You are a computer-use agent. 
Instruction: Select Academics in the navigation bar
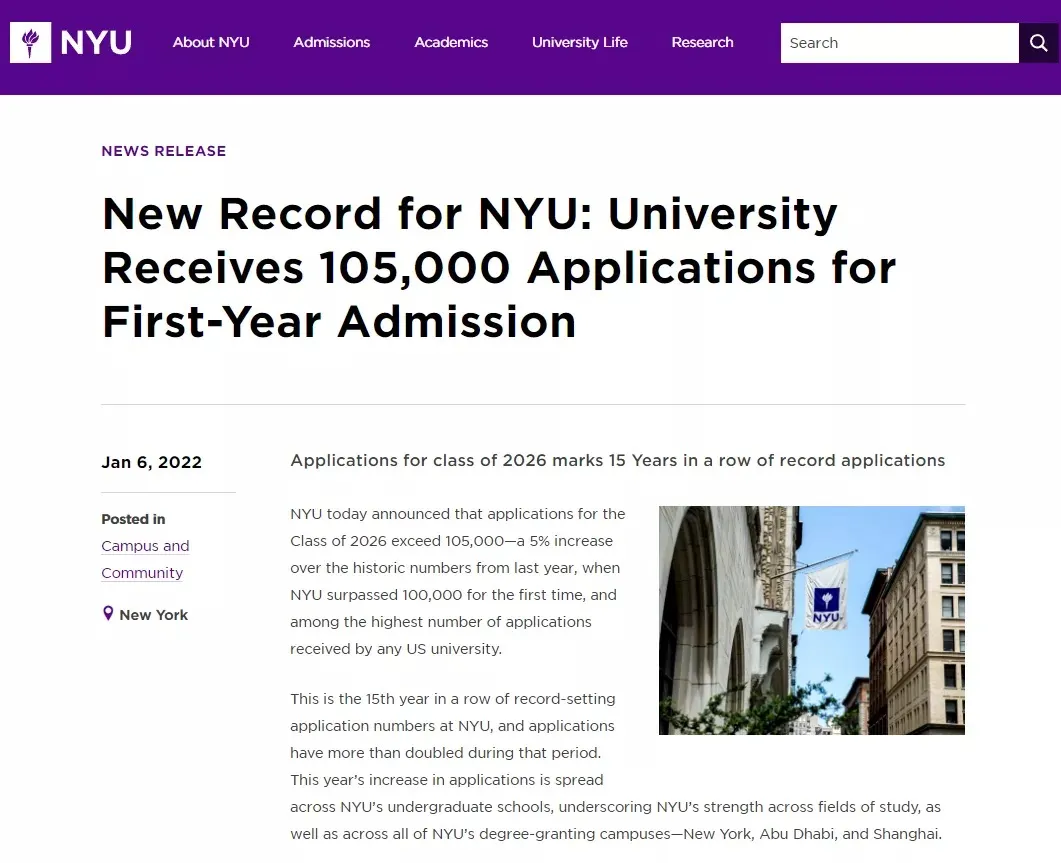click(x=451, y=42)
